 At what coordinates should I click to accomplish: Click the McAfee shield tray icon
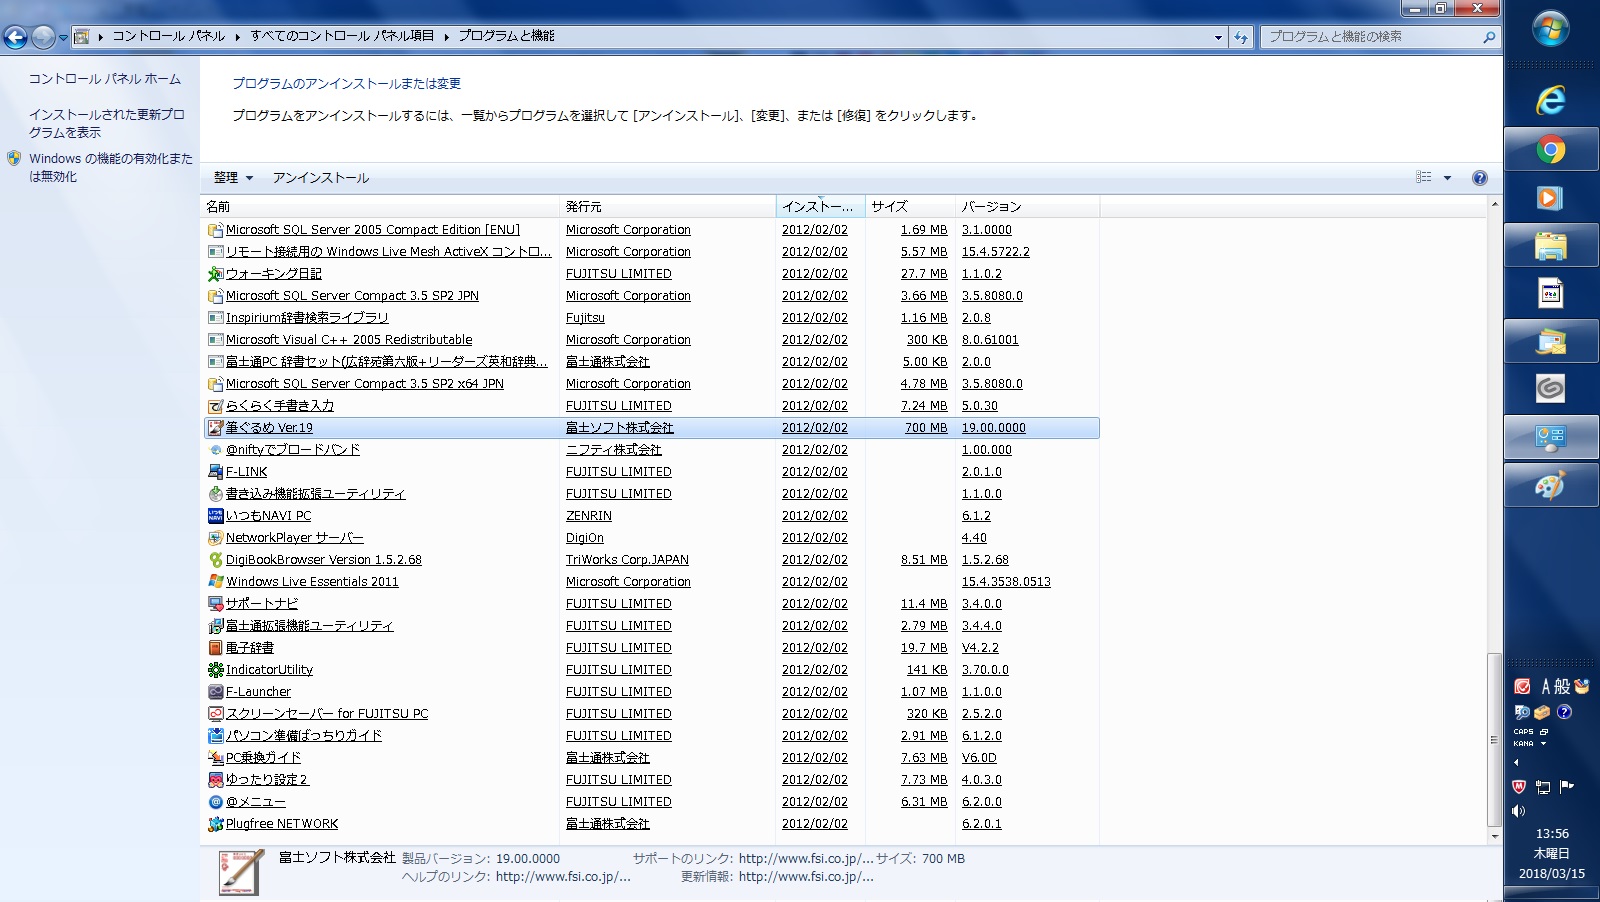coord(1518,787)
